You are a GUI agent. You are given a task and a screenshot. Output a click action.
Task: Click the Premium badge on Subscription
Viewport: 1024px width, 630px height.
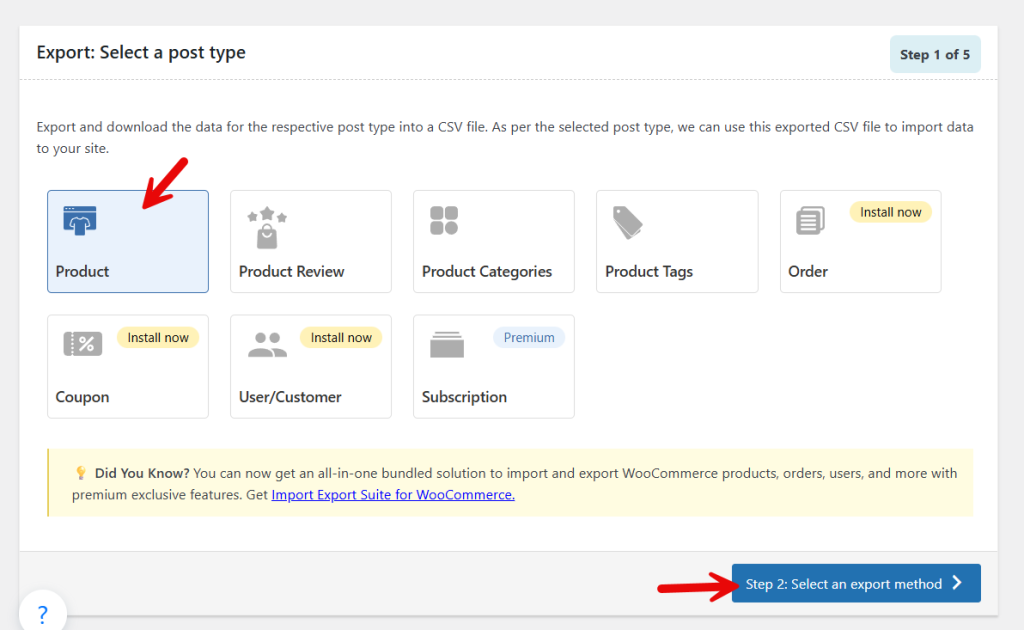click(529, 338)
